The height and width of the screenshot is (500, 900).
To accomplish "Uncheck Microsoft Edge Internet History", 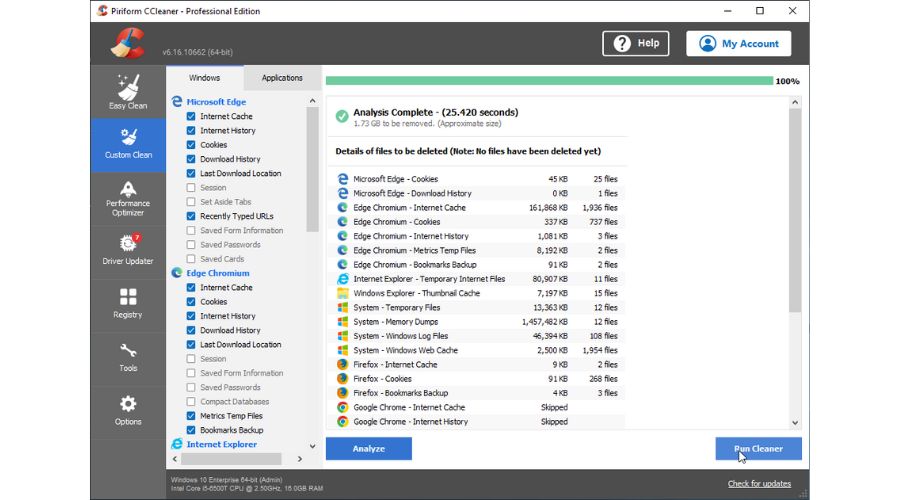I will 191,130.
